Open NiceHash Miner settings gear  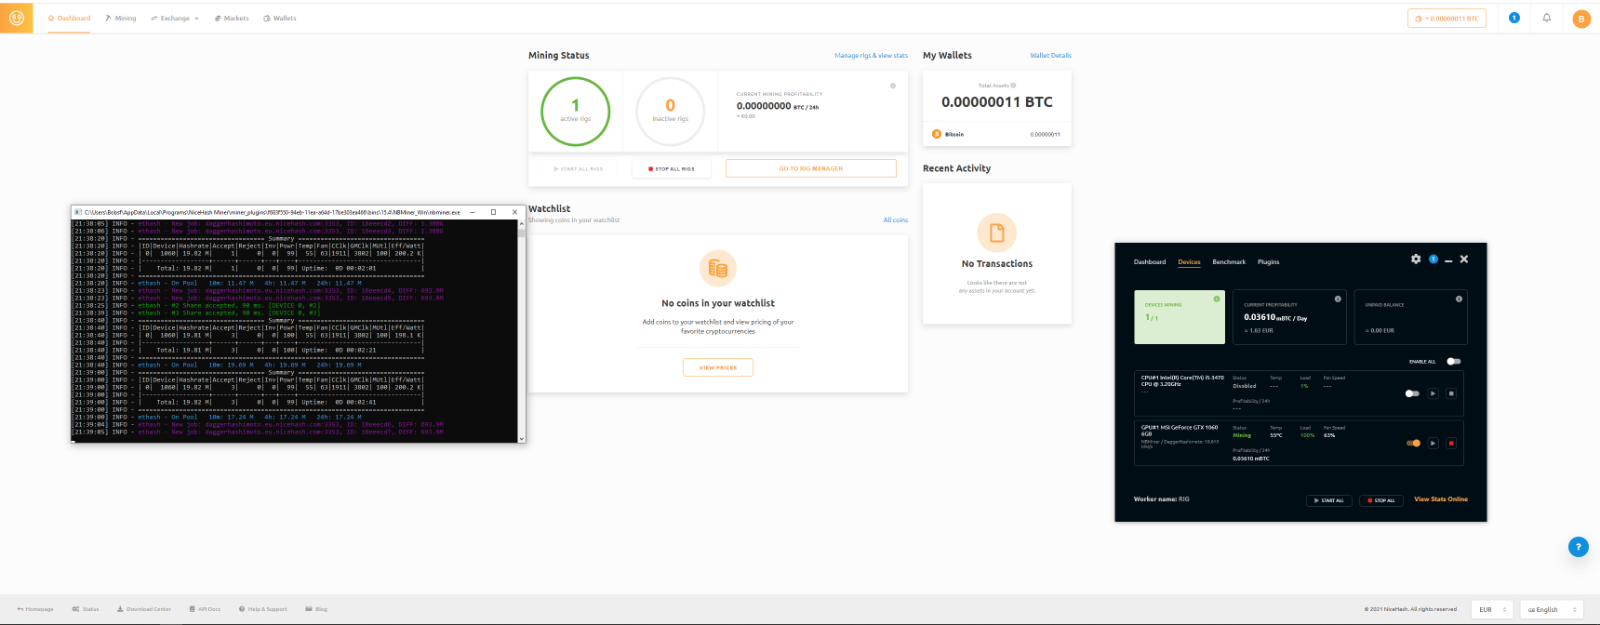pyautogui.click(x=1416, y=259)
